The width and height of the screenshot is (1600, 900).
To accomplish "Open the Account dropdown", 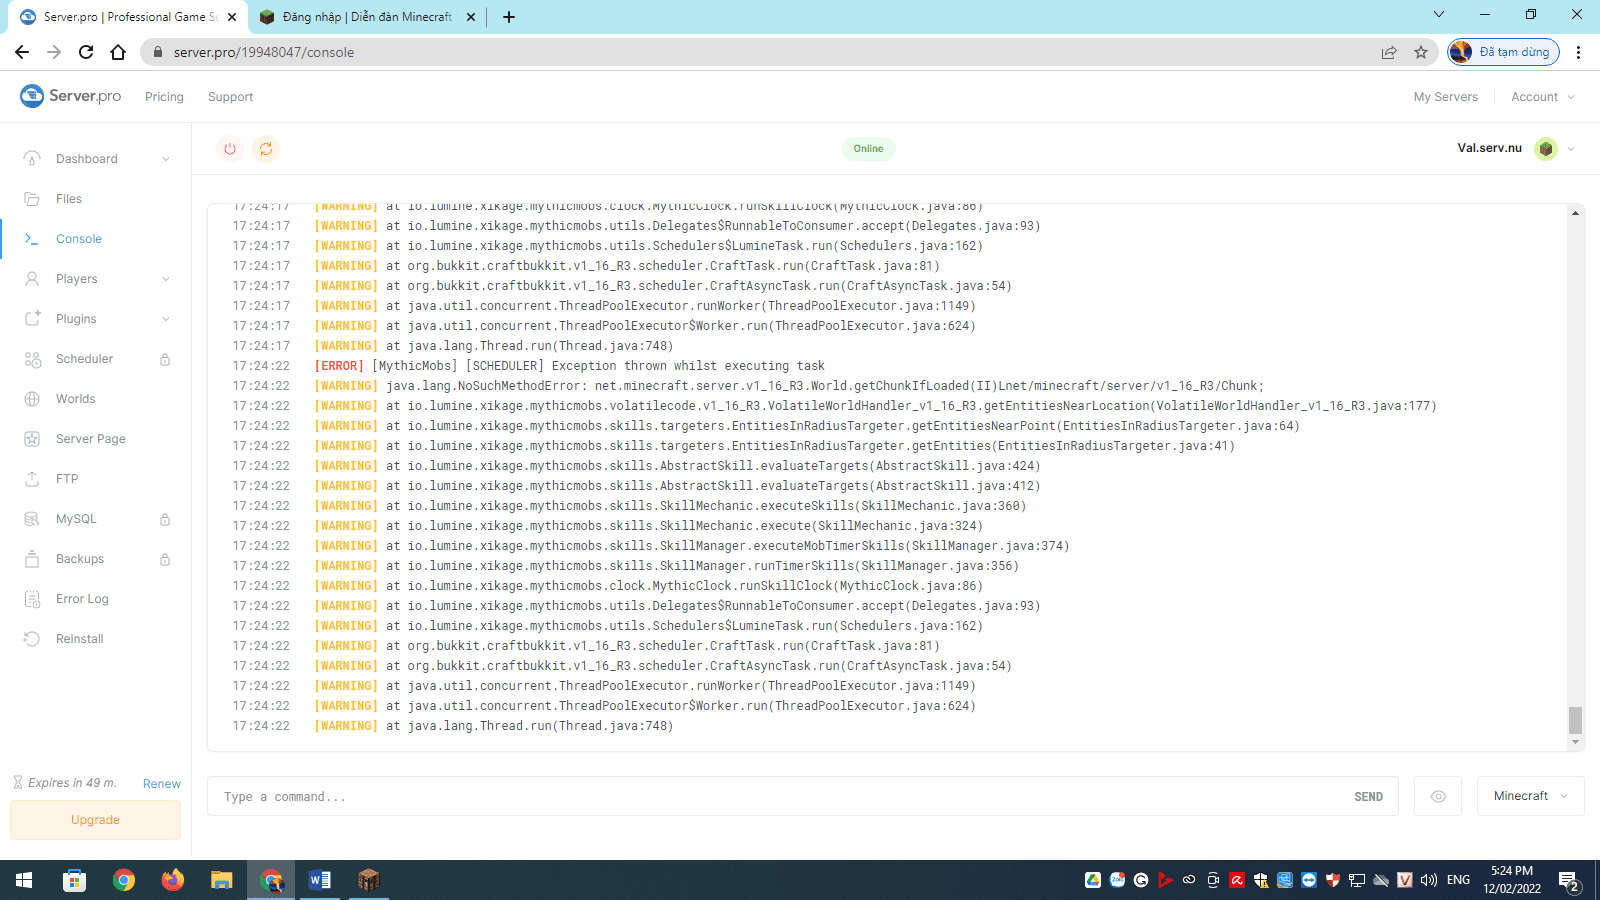I will point(1543,97).
